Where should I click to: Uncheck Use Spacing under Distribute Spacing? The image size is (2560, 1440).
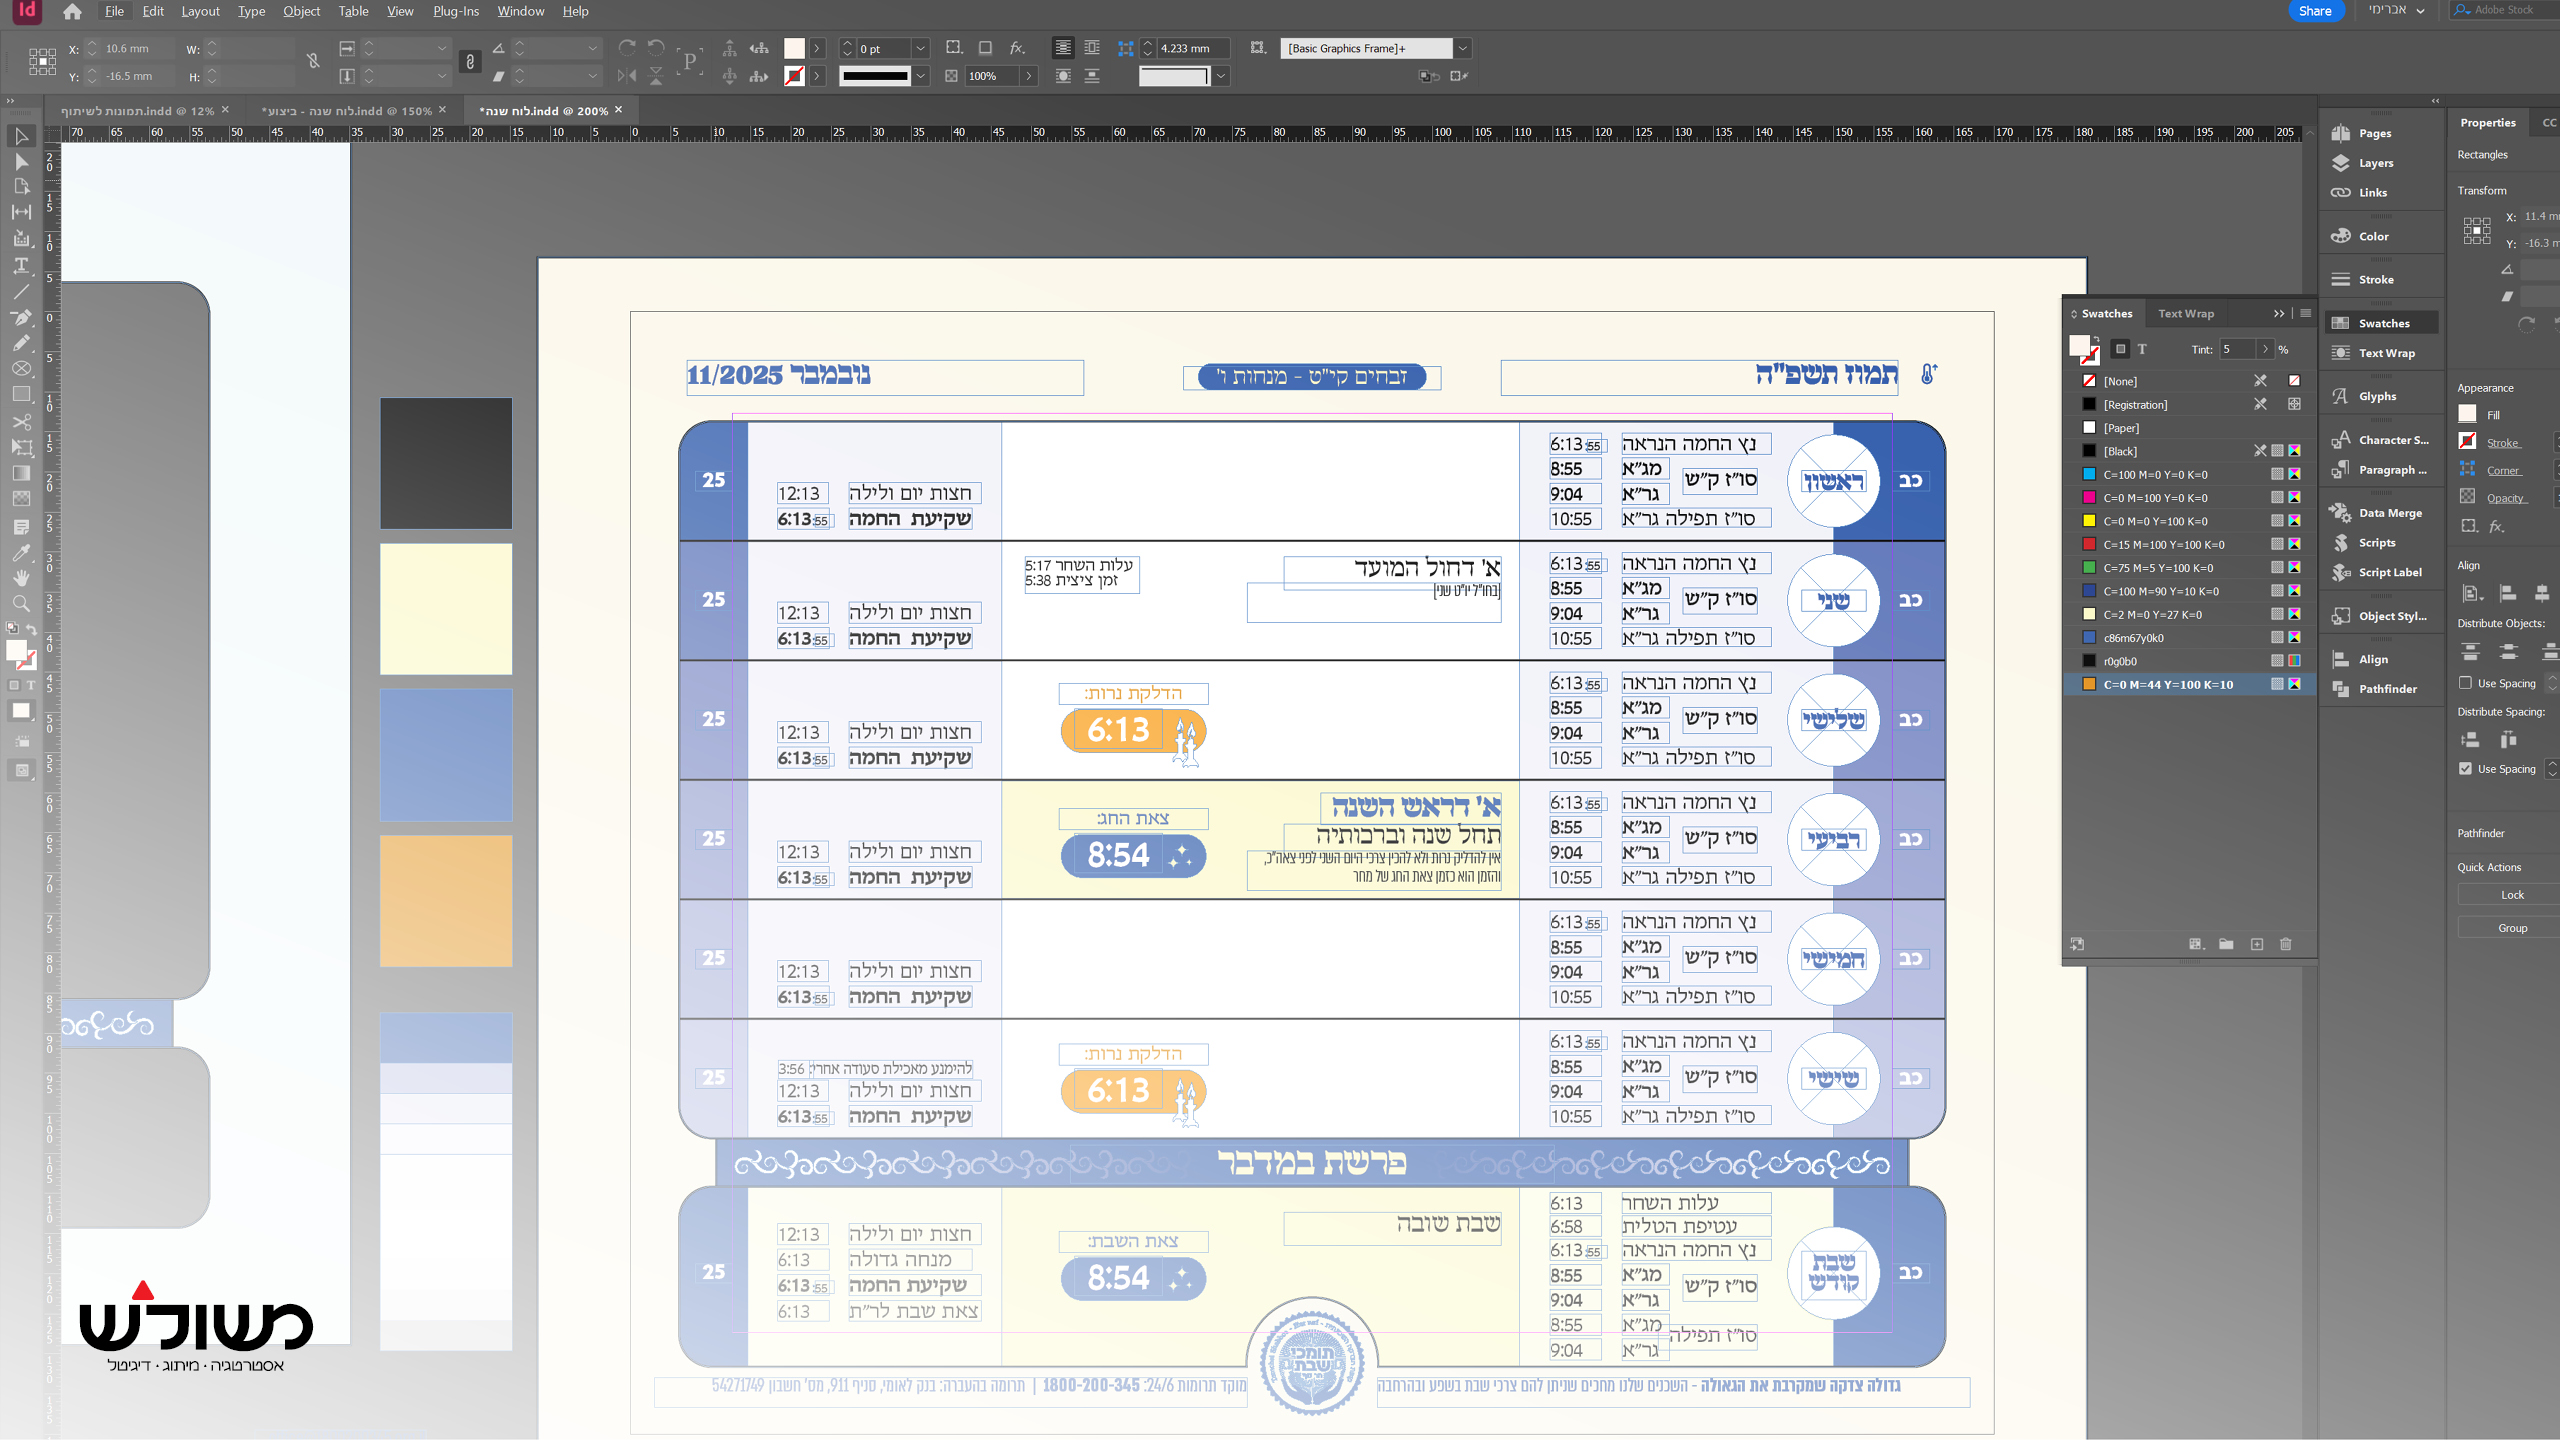pos(2465,769)
